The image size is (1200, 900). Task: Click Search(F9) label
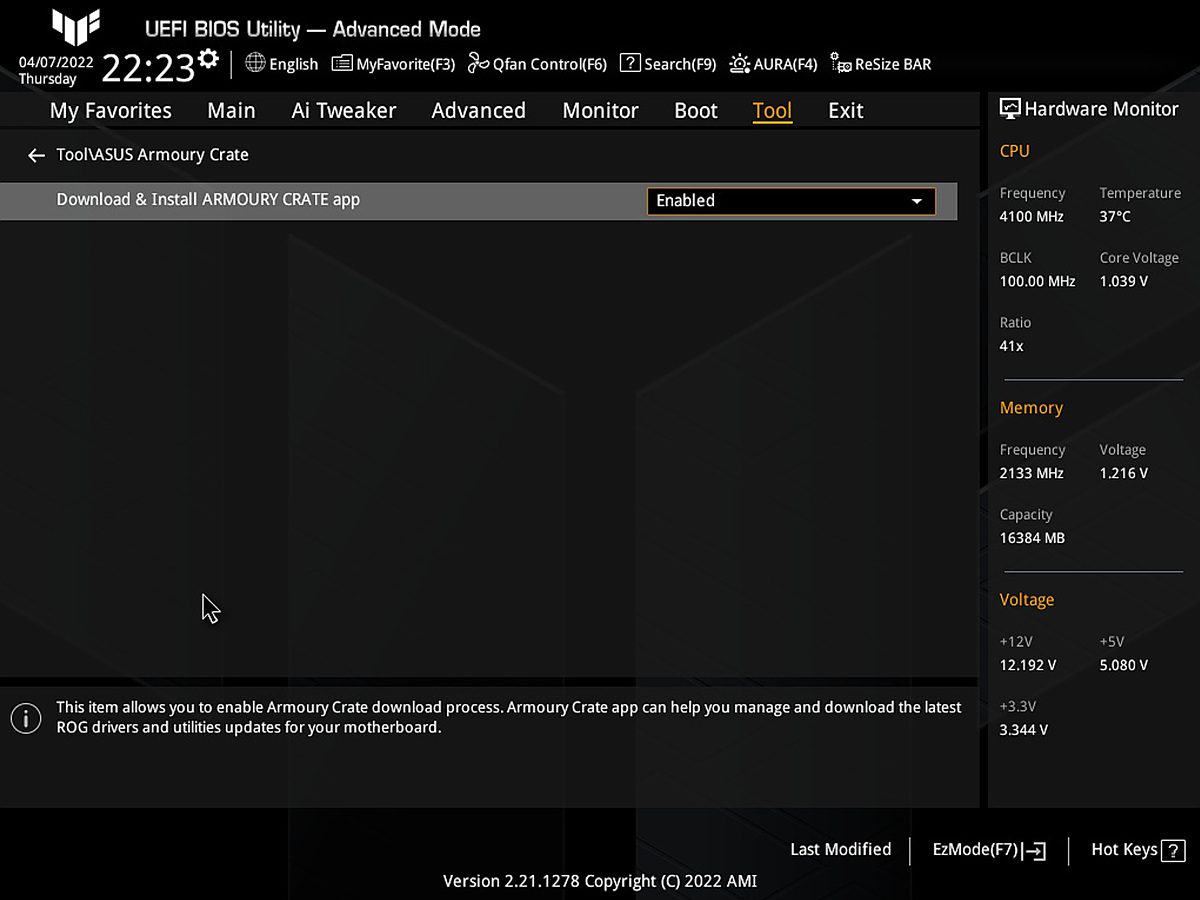pos(680,64)
